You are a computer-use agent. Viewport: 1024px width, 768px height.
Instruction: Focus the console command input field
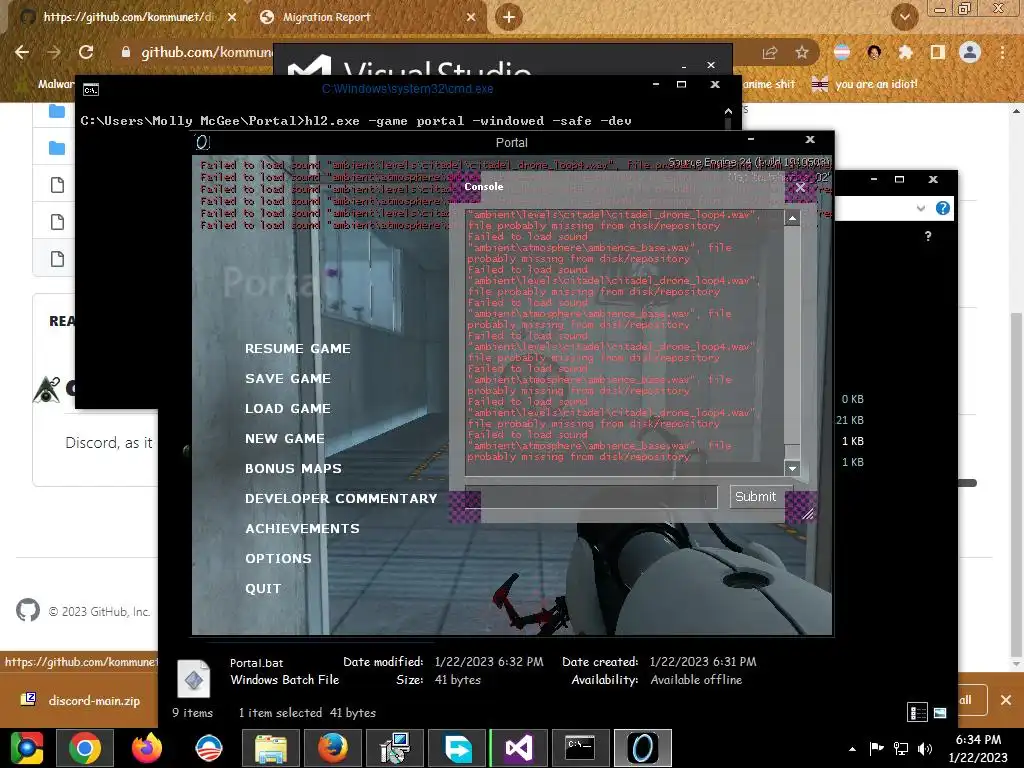[x=591, y=497]
